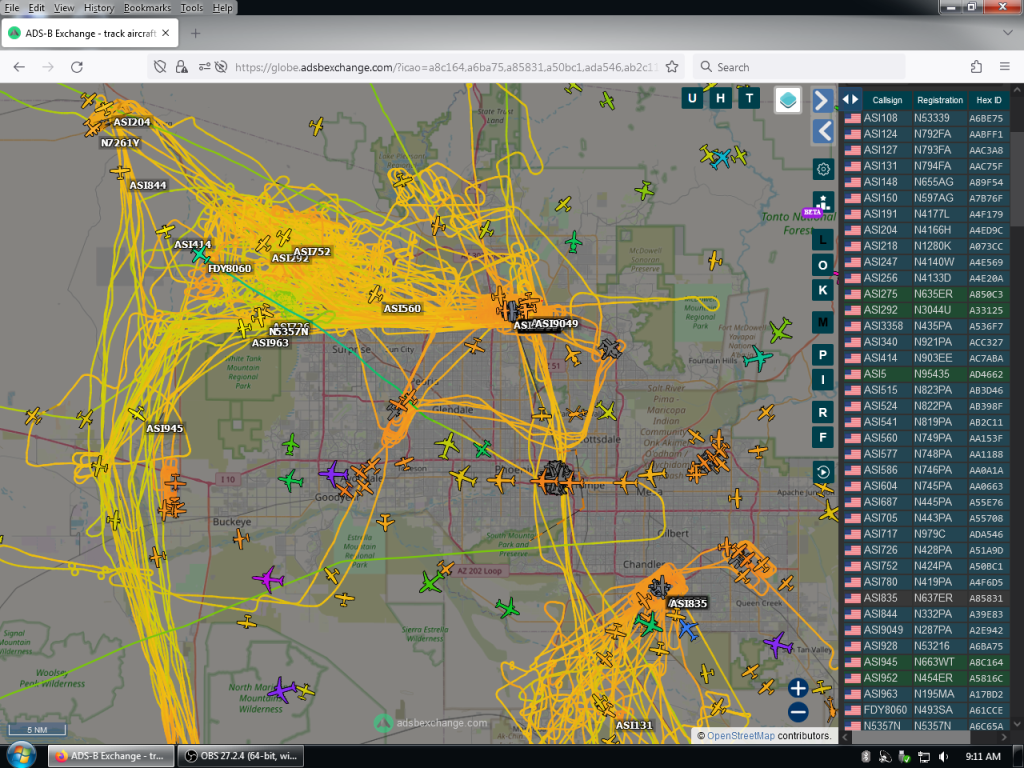
Task: Select aircraft row FDY8060 N493SA
Action: 926,710
